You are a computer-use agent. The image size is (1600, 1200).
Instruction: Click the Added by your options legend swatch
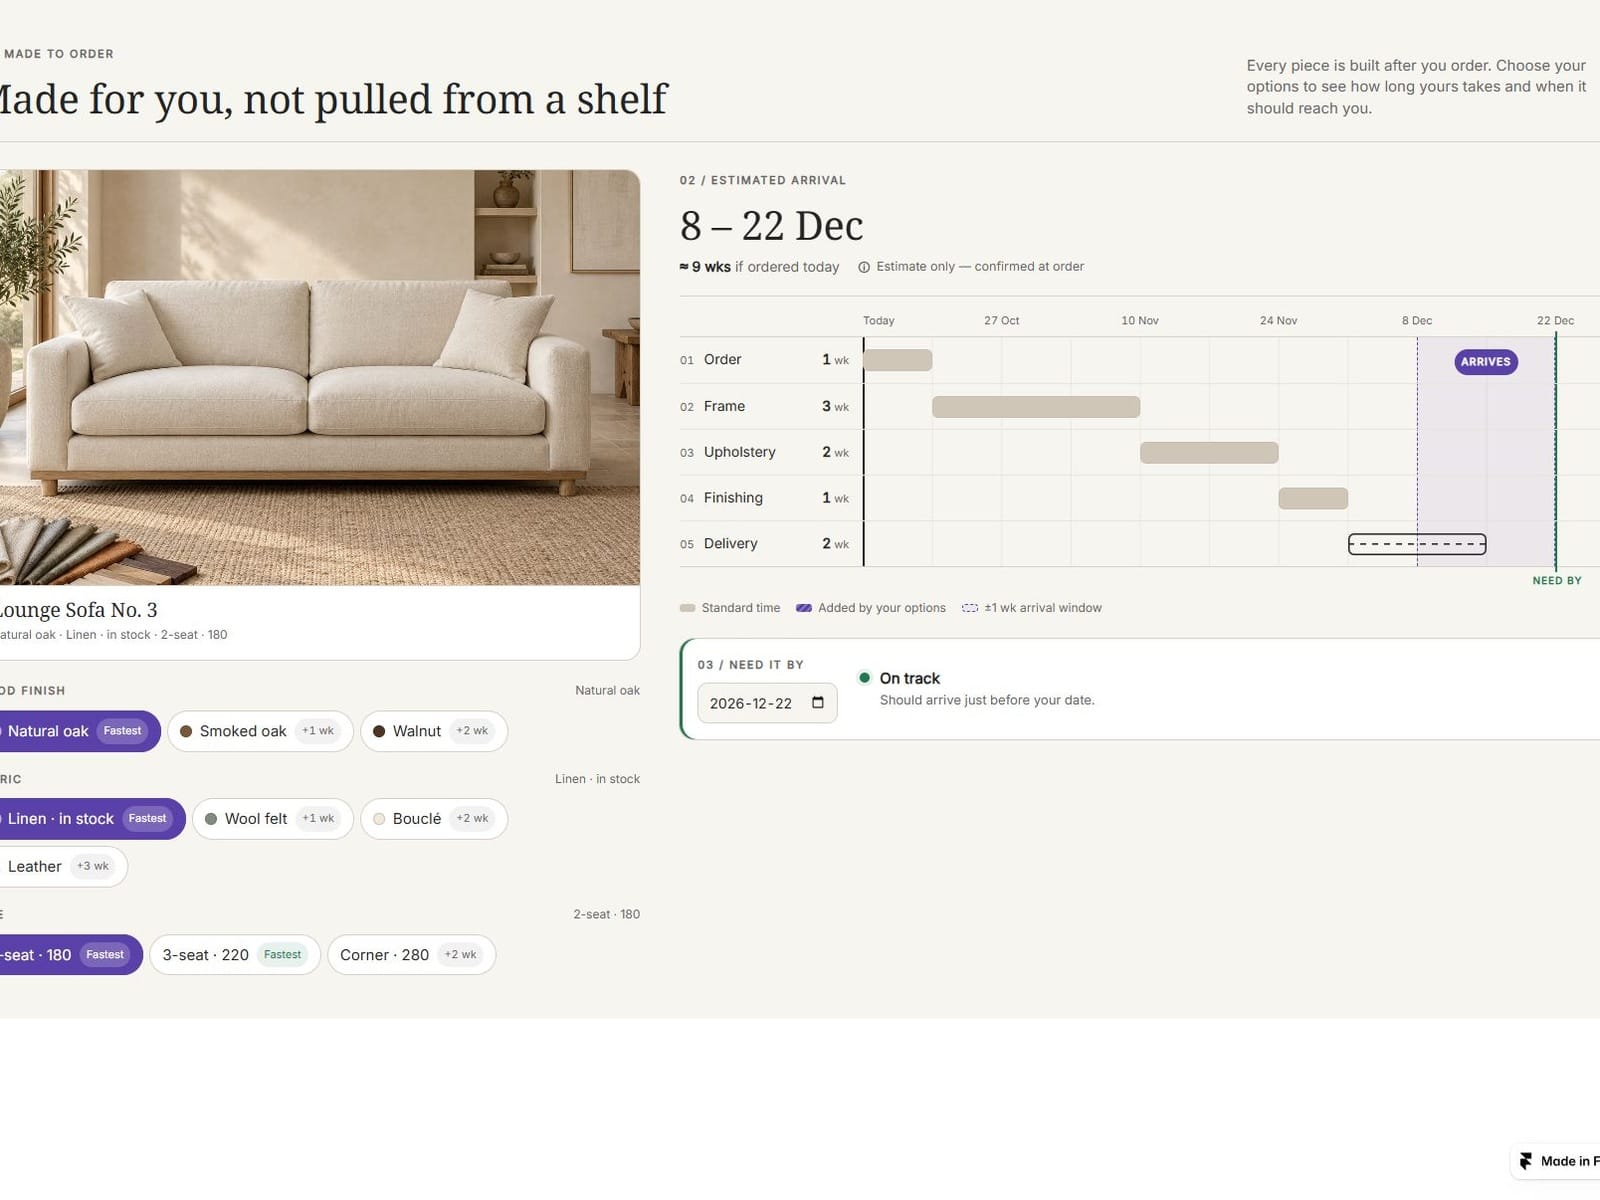(x=803, y=608)
